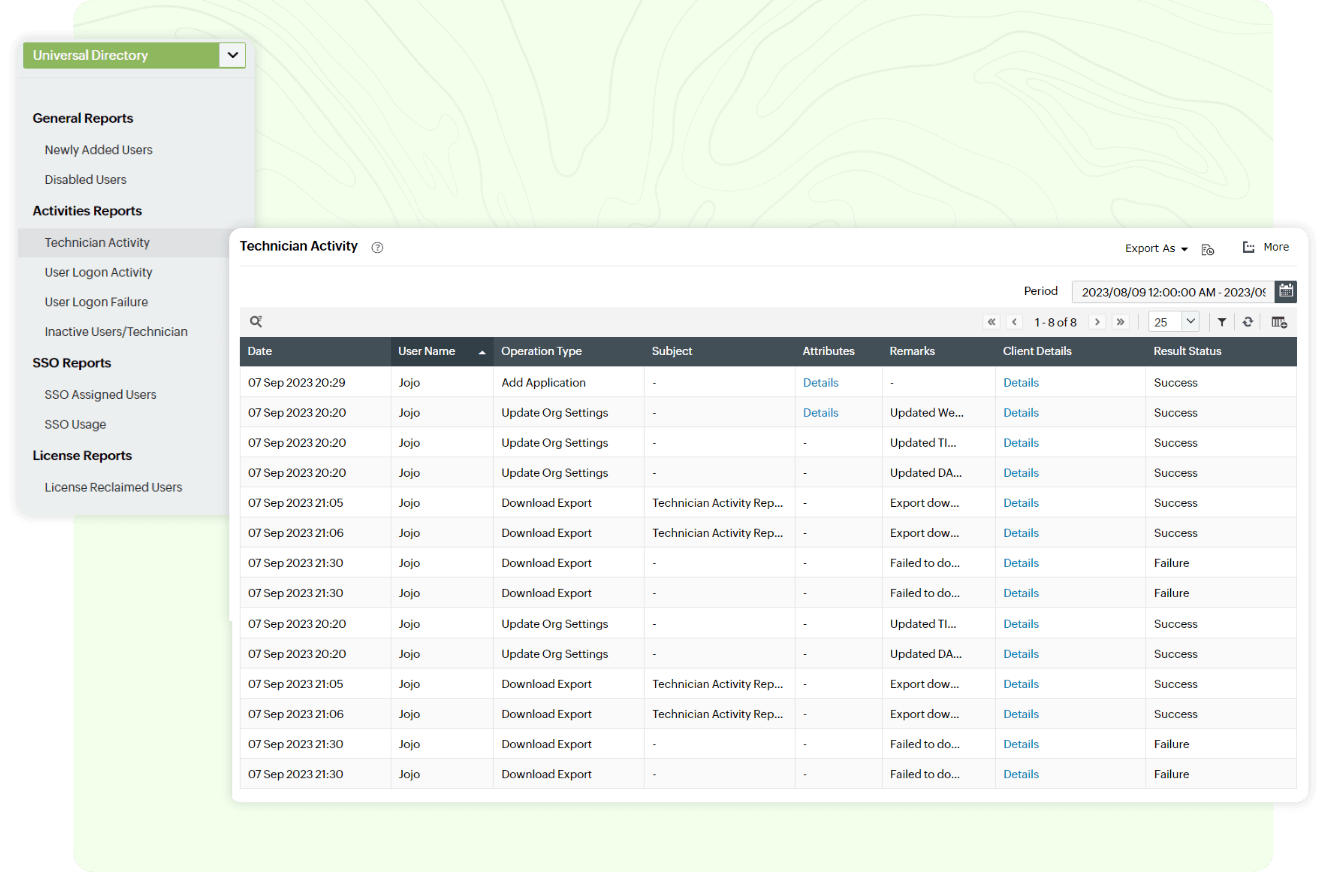Jump to the last page of results
1327x872 pixels.
click(1120, 322)
